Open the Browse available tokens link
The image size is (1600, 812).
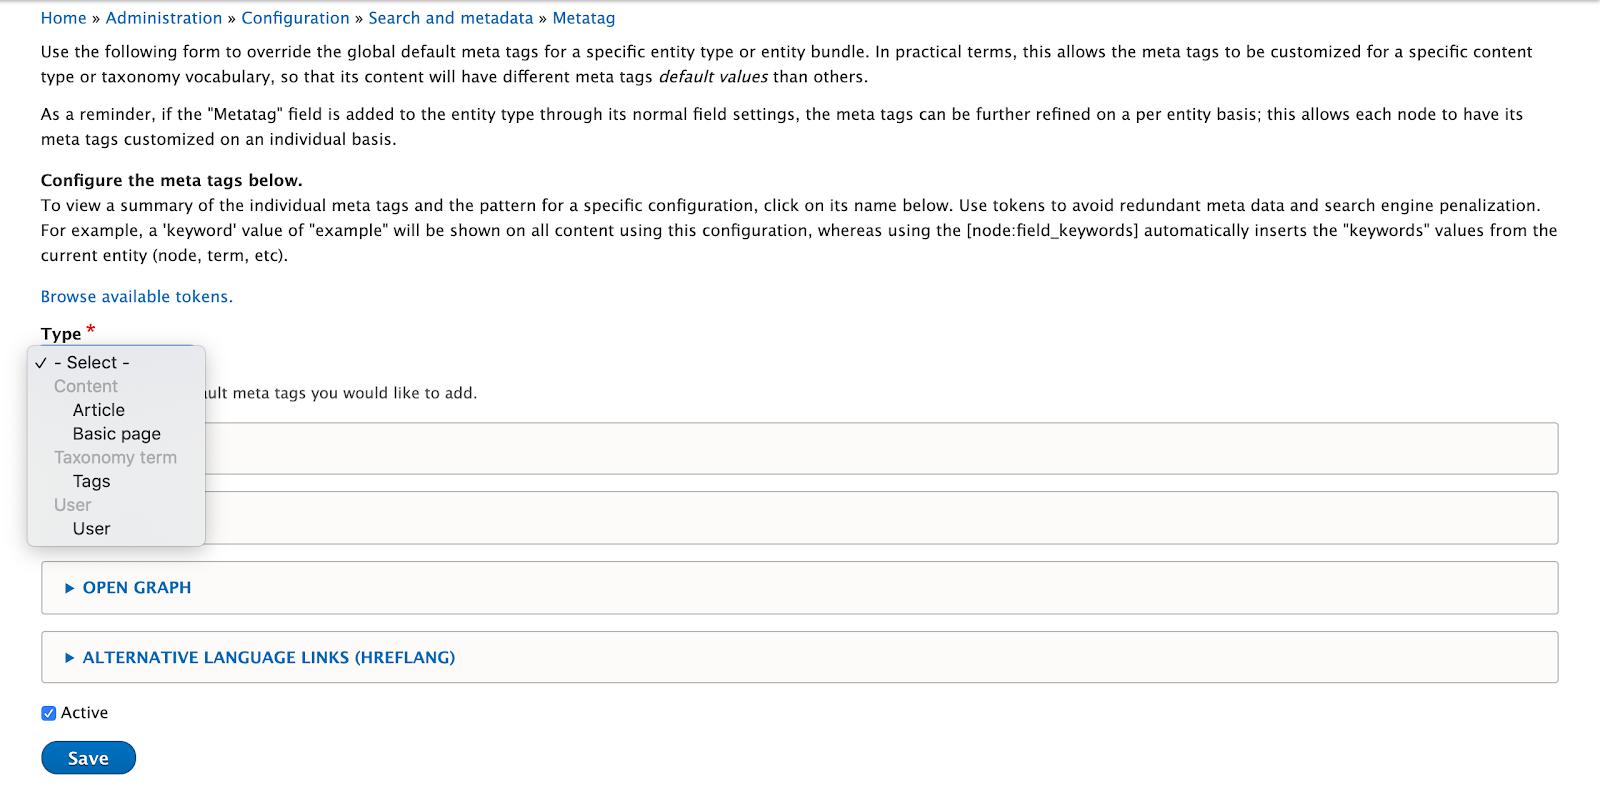(136, 297)
